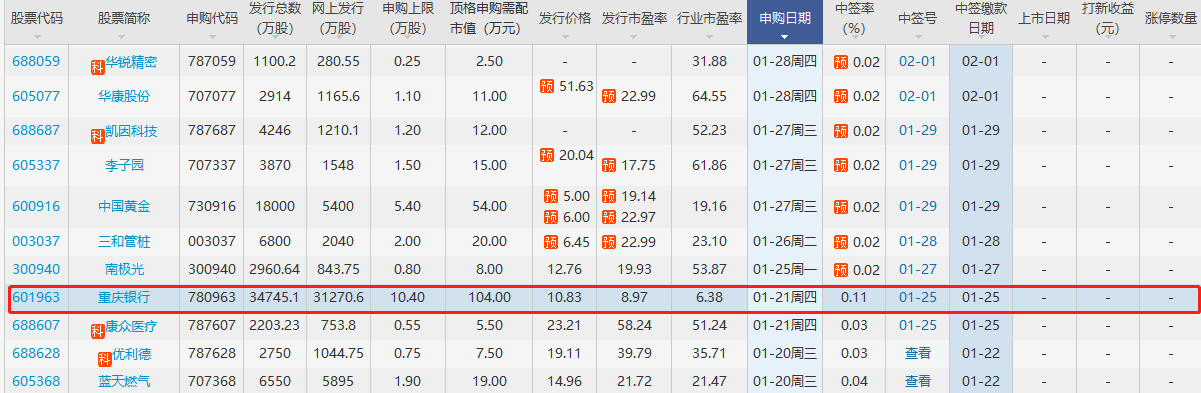Image resolution: width=1201 pixels, height=393 pixels.
Task: Click the 预 badge beside 19.14 ratio
Action: point(609,197)
